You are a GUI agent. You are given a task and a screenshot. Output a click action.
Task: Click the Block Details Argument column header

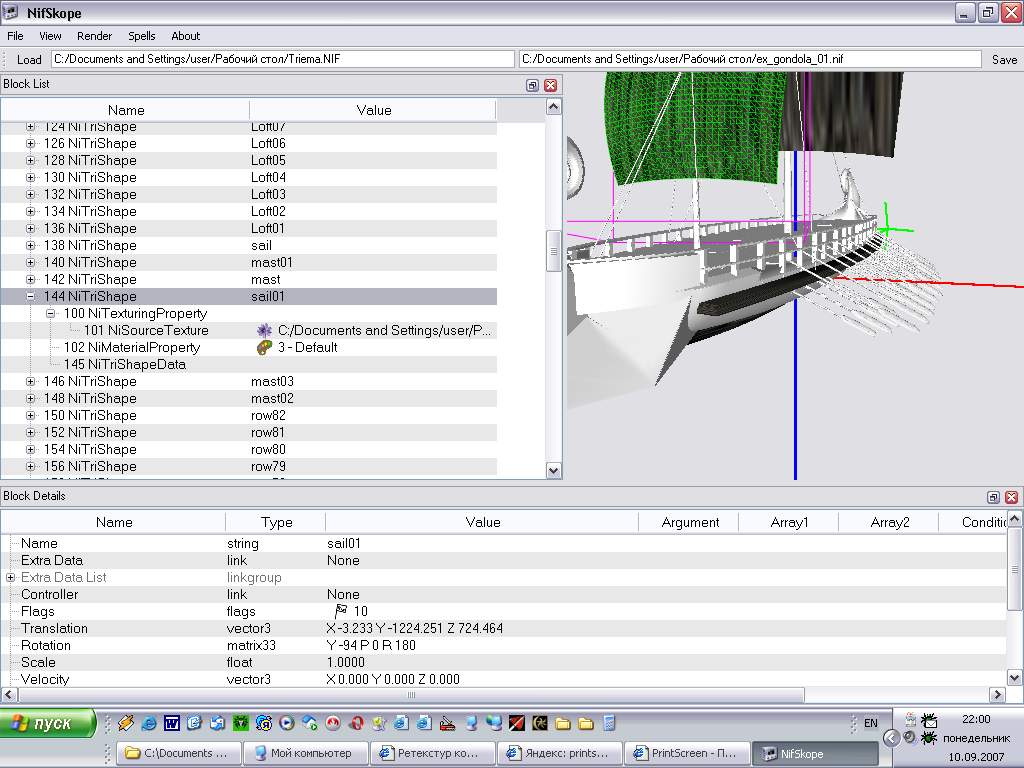[690, 522]
